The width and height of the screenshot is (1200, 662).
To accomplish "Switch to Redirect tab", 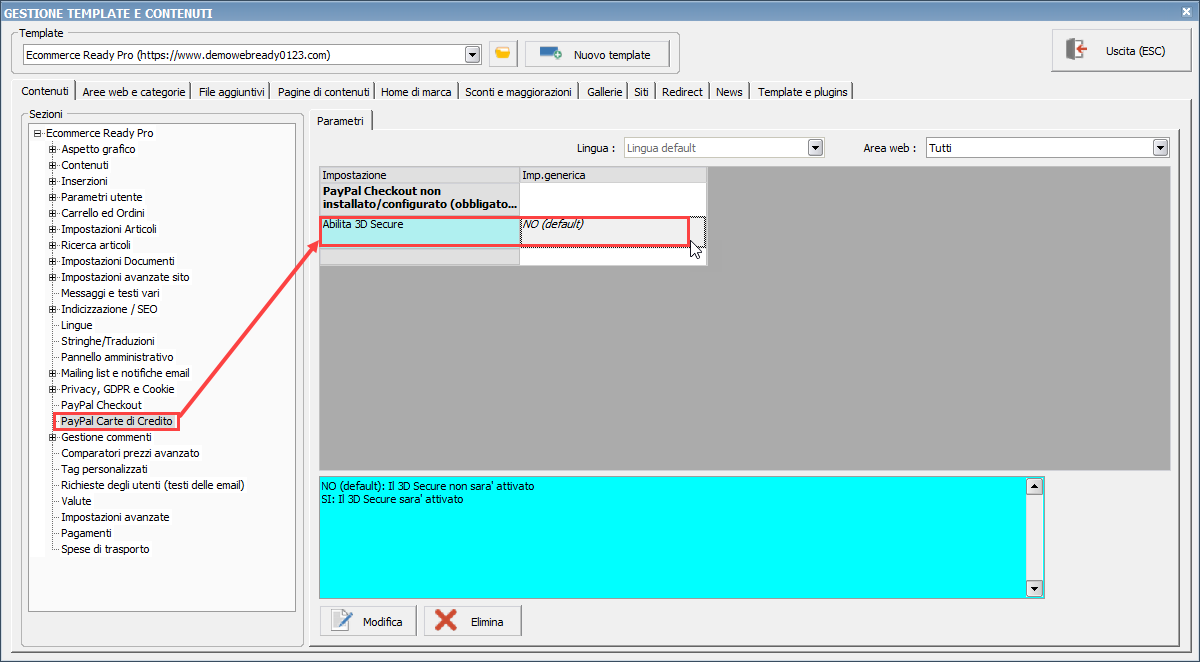I will [x=682, y=92].
